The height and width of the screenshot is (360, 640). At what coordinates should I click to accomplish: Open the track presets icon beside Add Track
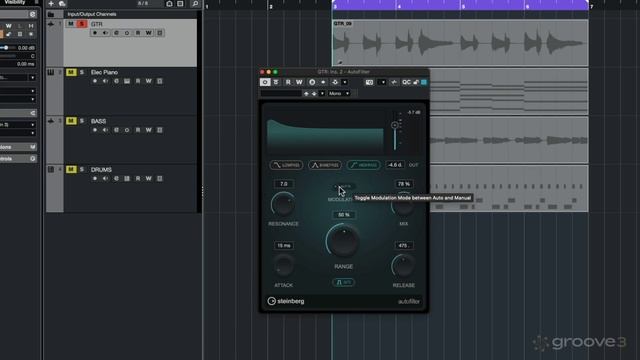click(x=62, y=4)
